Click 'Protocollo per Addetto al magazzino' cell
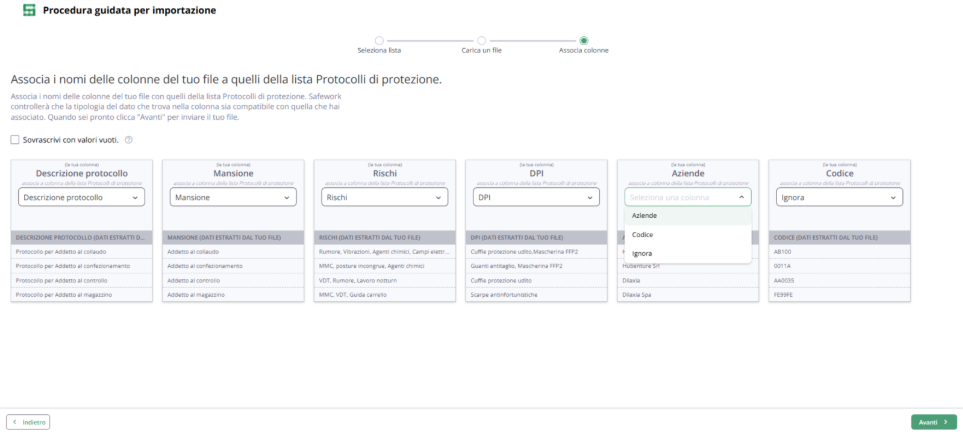 (82, 295)
